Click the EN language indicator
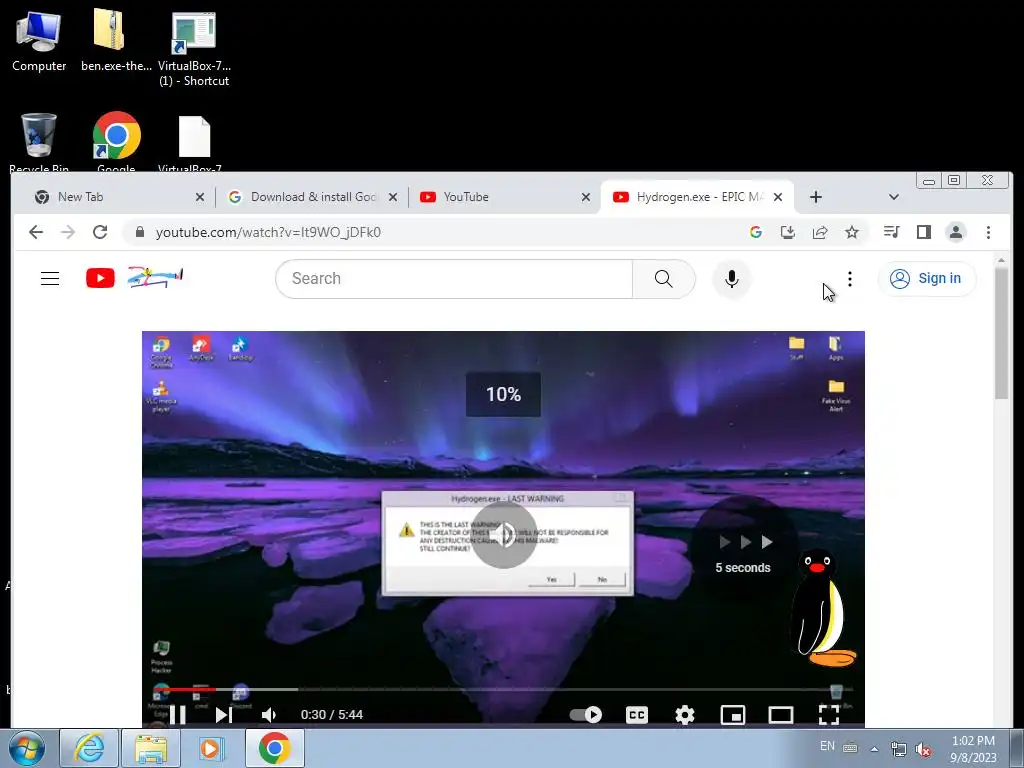This screenshot has height=768, width=1024. (x=827, y=746)
